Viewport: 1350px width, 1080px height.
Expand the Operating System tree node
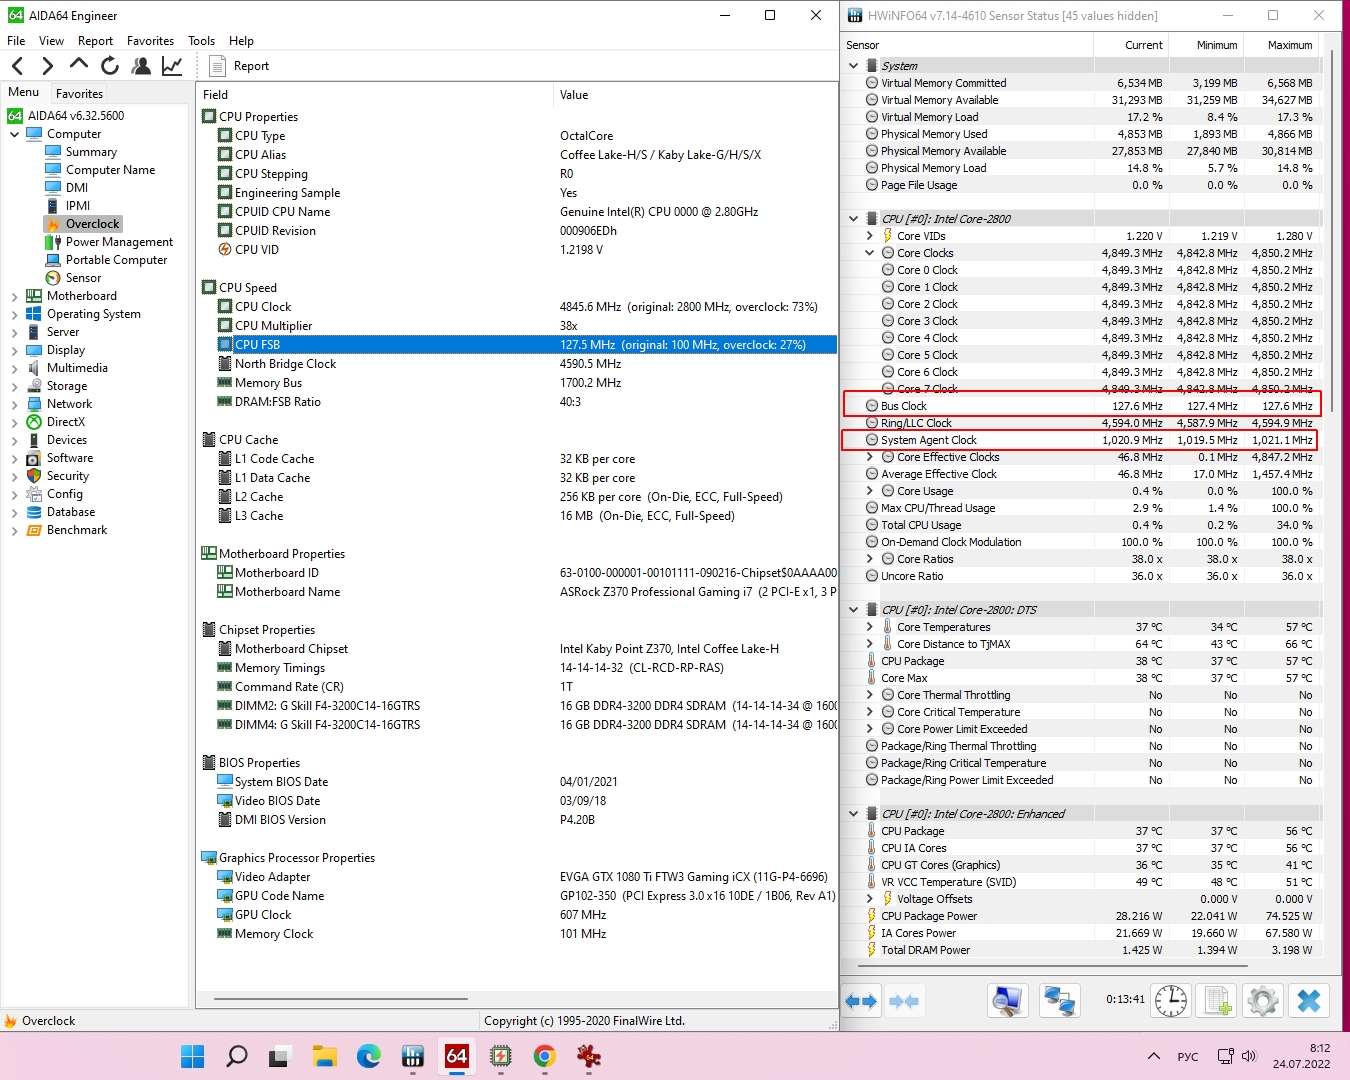15,314
